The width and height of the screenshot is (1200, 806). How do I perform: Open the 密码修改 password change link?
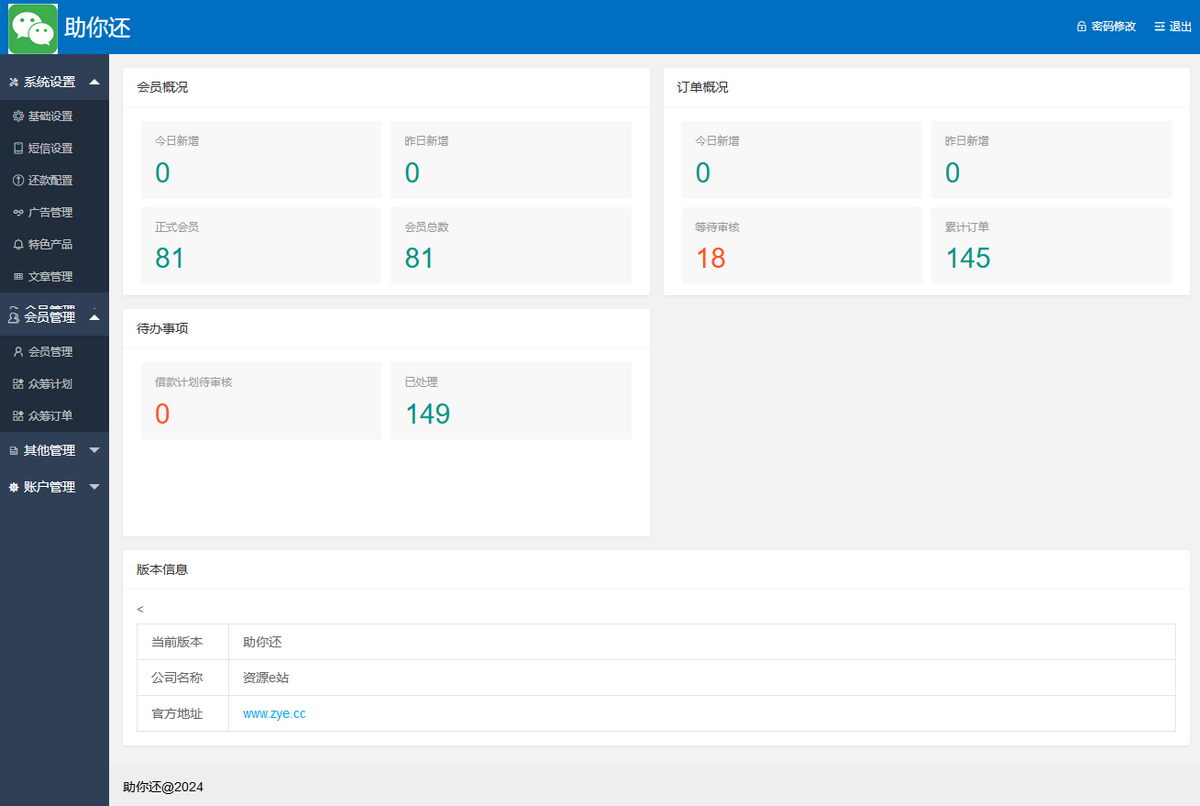[1113, 27]
